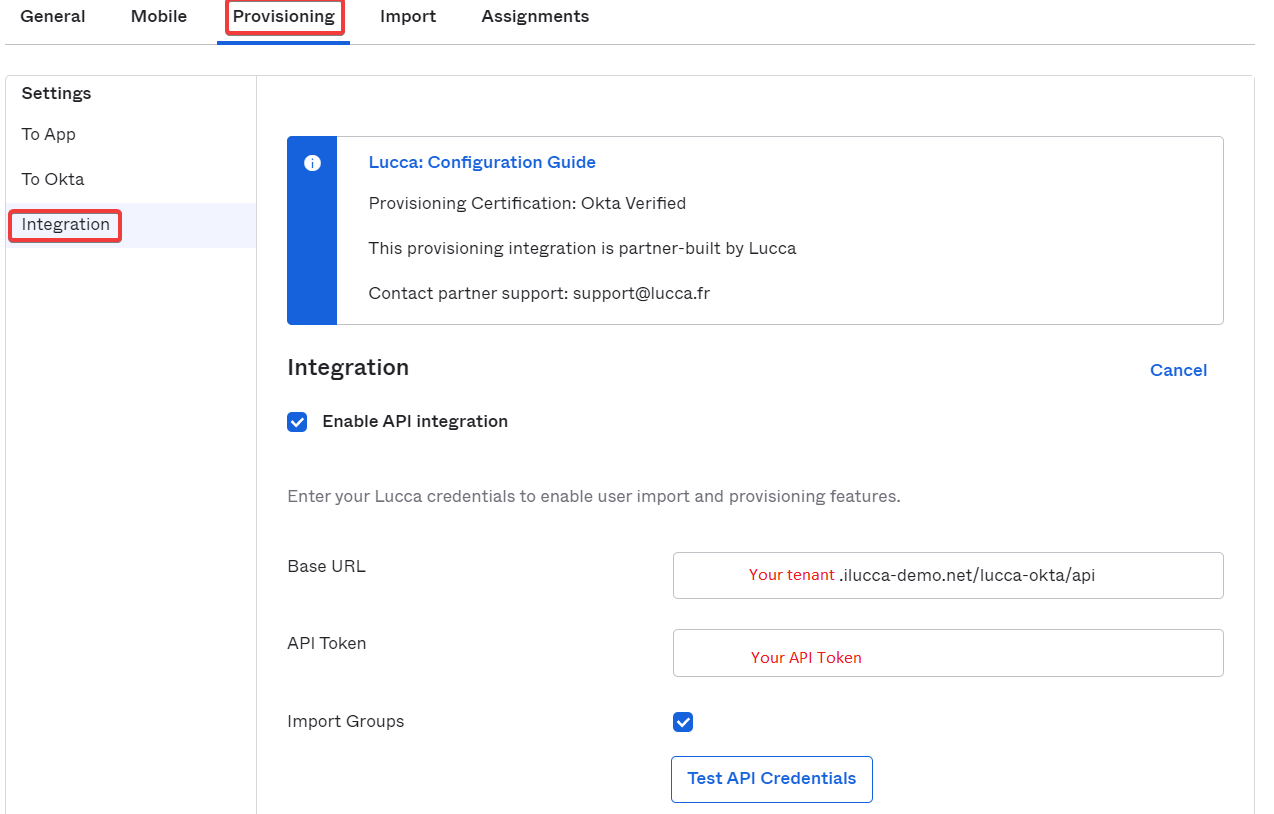Open the General tab
This screenshot has height=814, width=1274.
click(53, 17)
